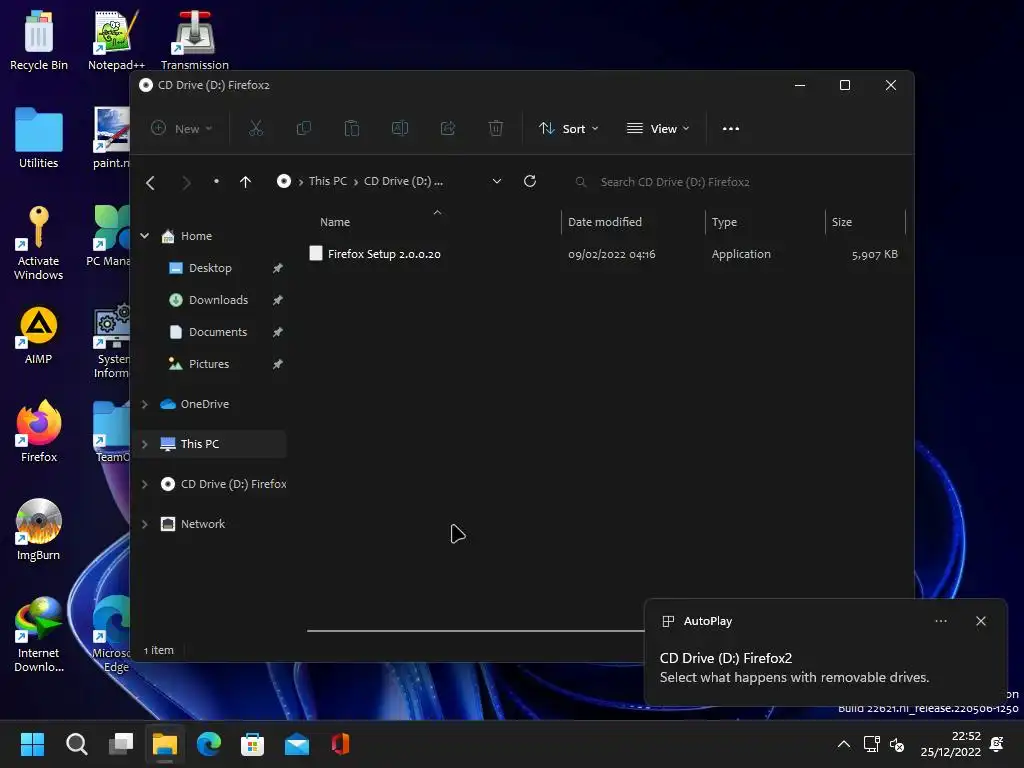Expand the This PC tree node
Image resolution: width=1024 pixels, height=768 pixels.
pos(144,444)
